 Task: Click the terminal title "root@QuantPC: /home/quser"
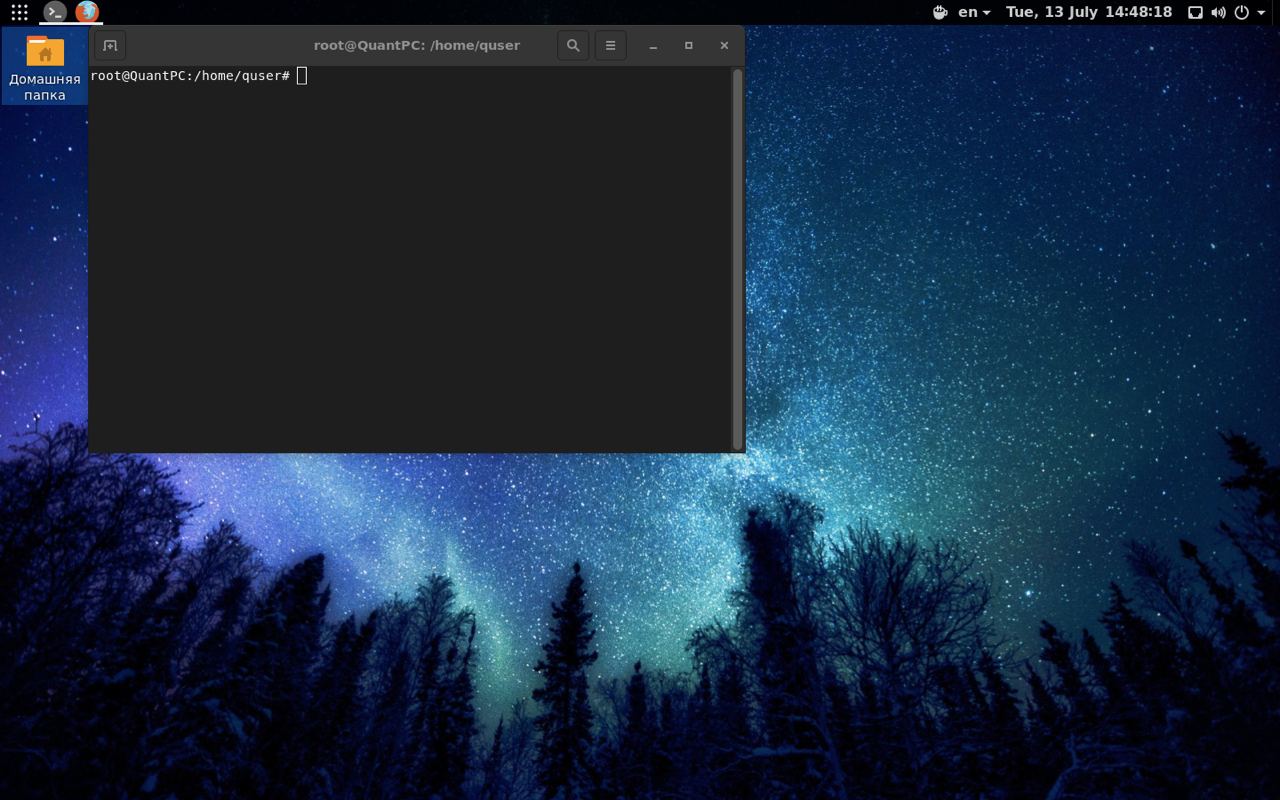coord(417,45)
